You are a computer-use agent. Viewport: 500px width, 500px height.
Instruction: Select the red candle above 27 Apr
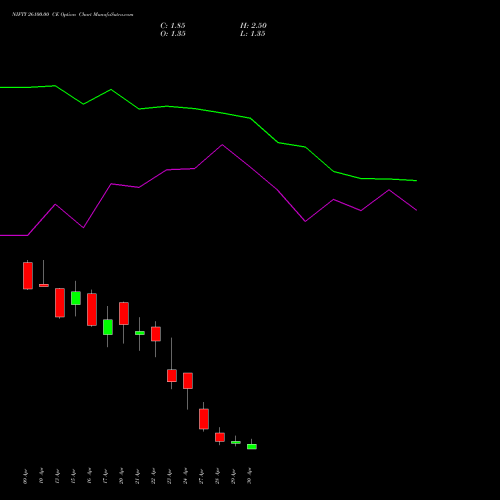pos(204,419)
